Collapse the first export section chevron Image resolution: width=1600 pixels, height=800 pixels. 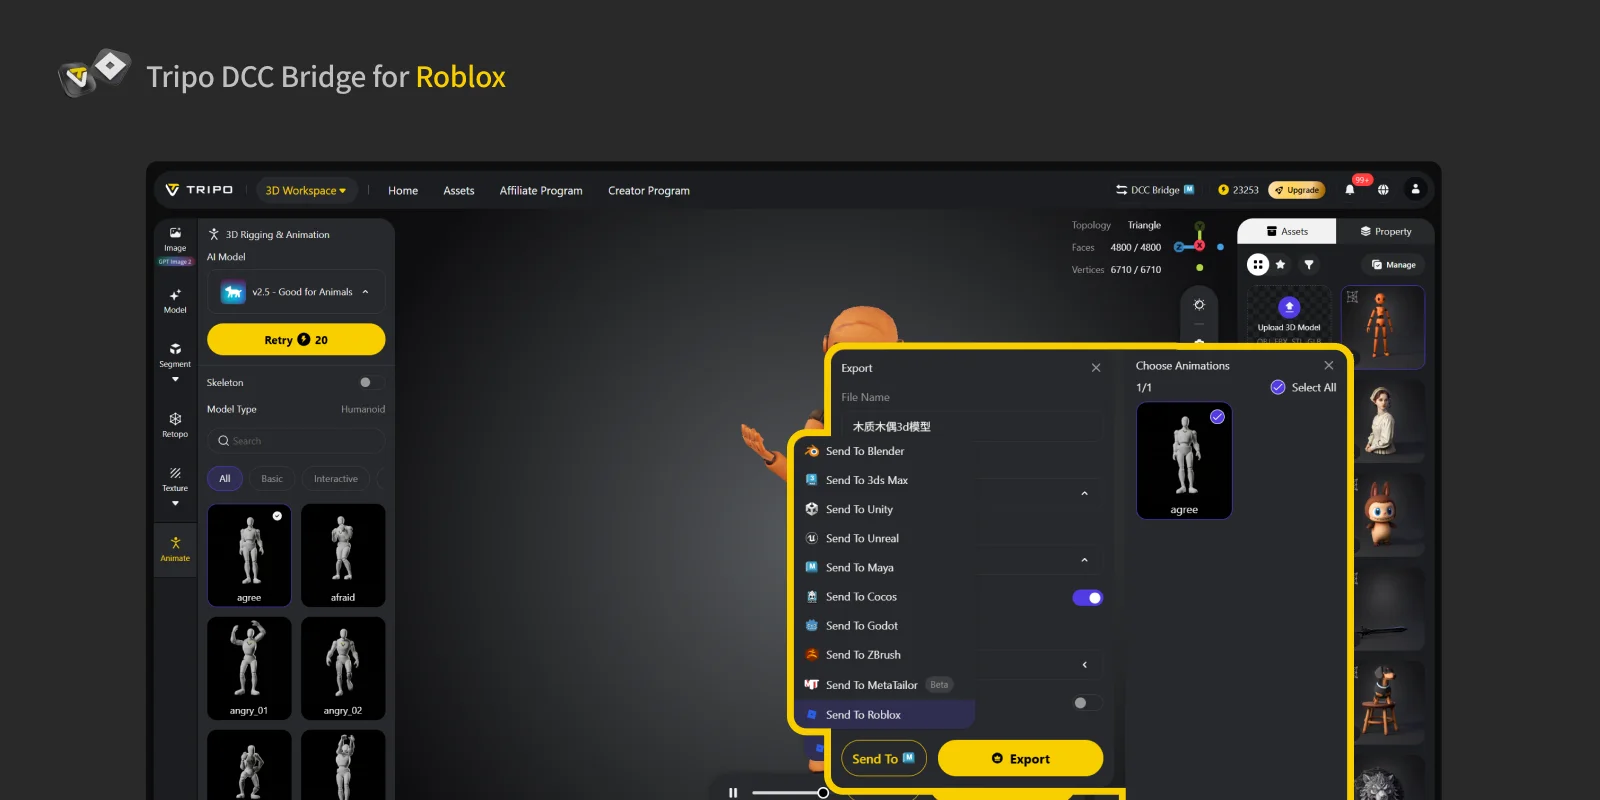1084,494
